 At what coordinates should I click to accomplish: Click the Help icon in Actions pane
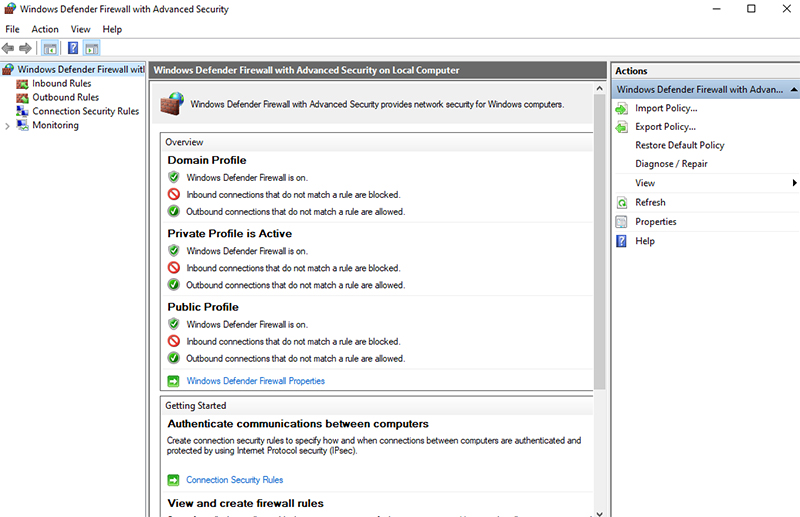[x=621, y=241]
